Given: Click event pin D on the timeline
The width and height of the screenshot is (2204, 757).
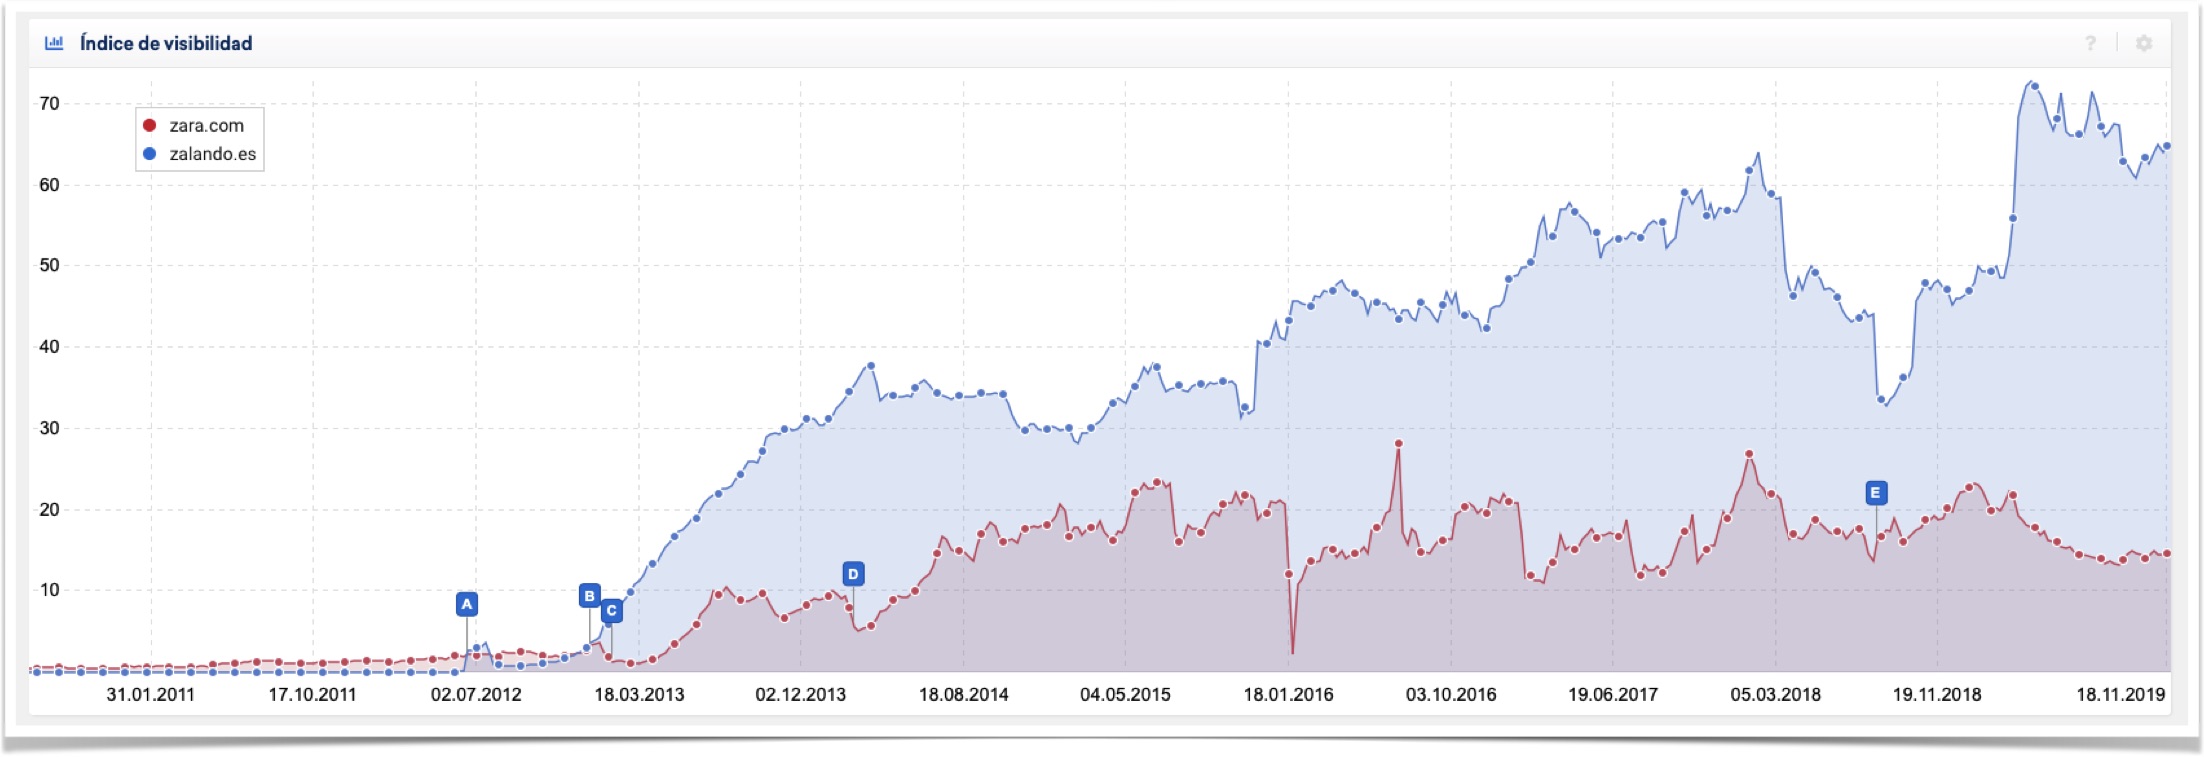Looking at the screenshot, I should pyautogui.click(x=853, y=574).
